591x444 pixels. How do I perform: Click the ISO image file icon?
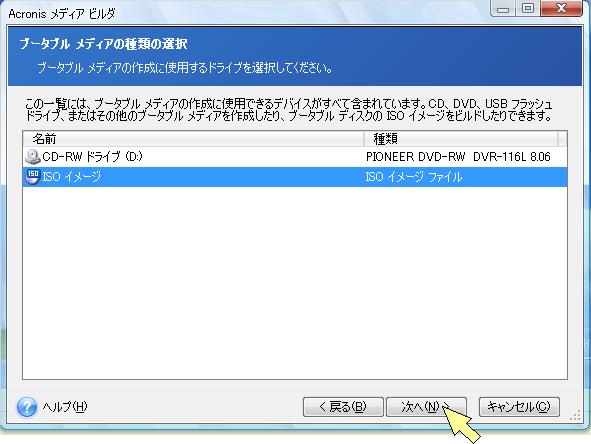point(32,176)
